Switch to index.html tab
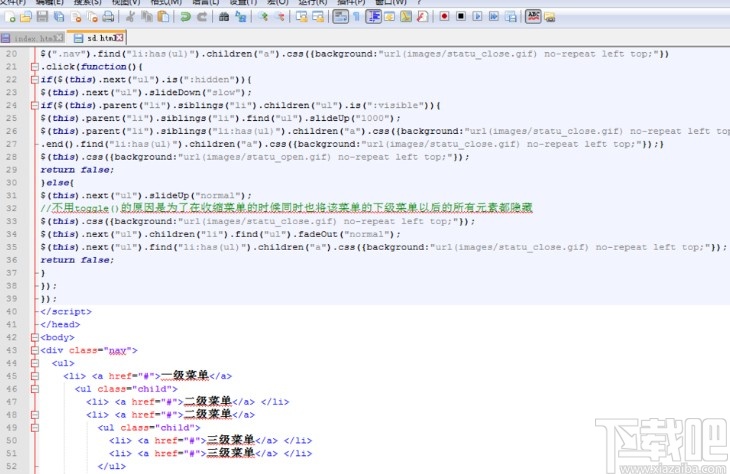730x474 pixels. (33, 38)
